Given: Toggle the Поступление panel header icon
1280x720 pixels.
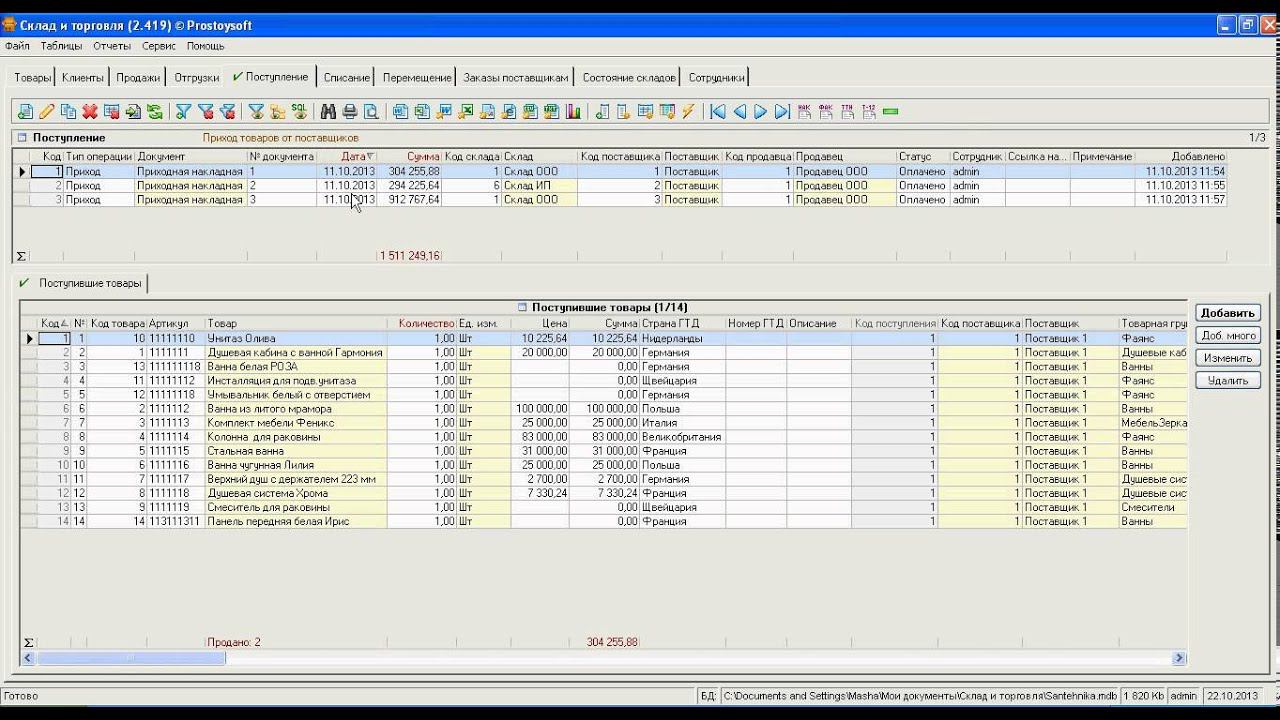Looking at the screenshot, I should pos(22,137).
